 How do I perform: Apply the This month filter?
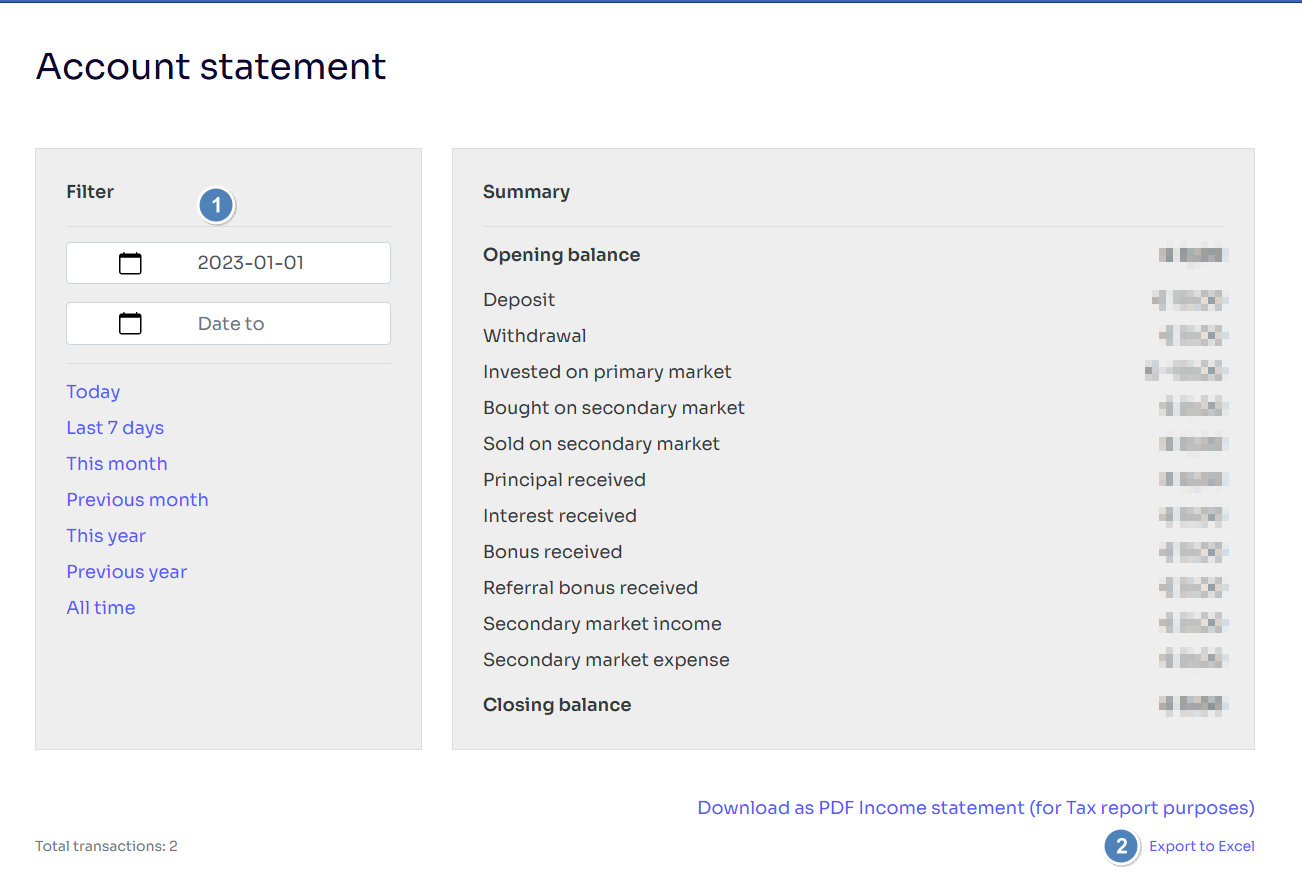[x=117, y=464]
